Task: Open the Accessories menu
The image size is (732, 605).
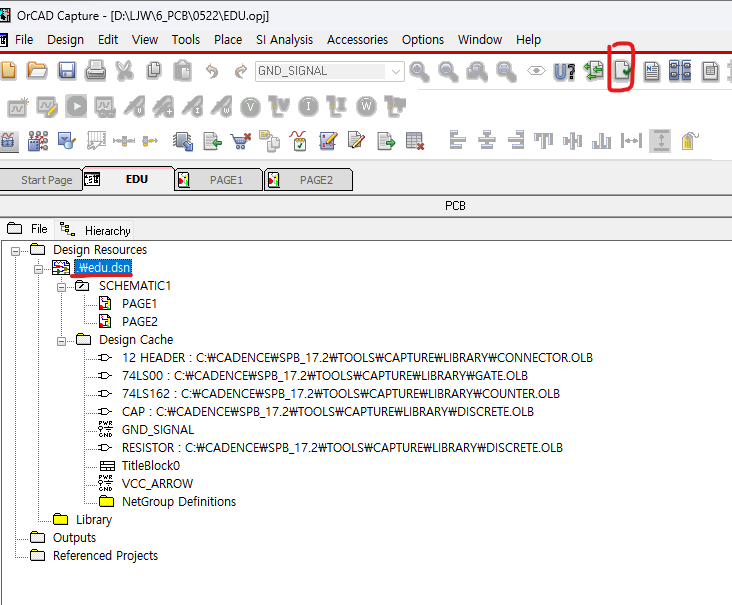Action: [x=357, y=40]
